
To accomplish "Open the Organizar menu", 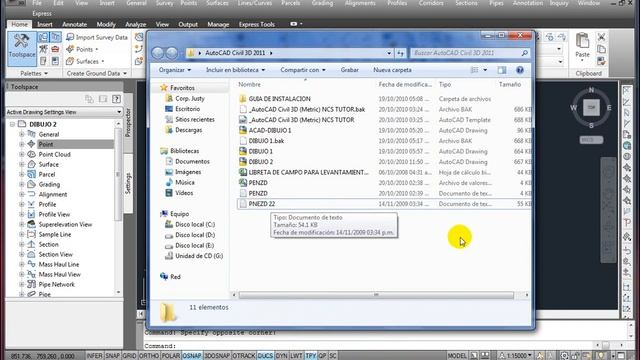I will click(x=175, y=70).
